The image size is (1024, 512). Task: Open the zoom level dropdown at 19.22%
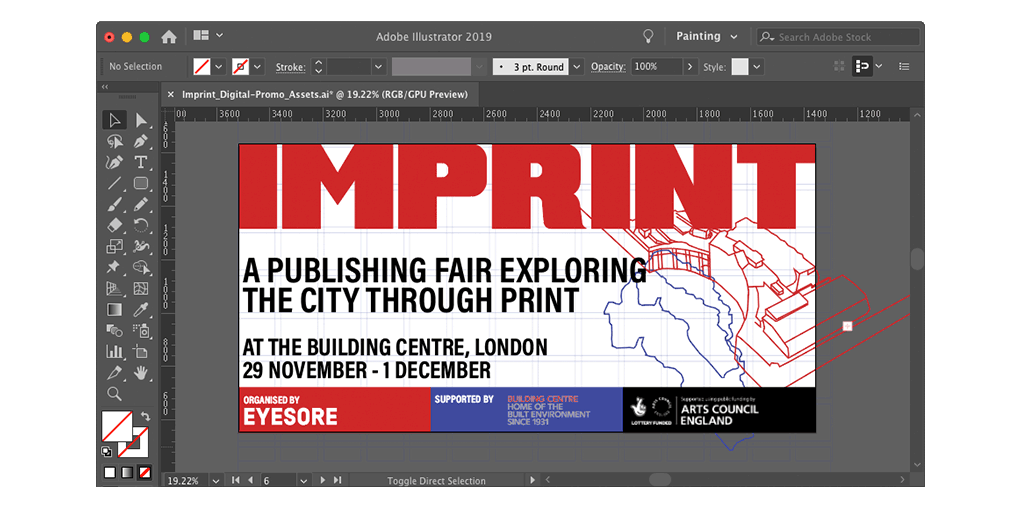pos(216,481)
